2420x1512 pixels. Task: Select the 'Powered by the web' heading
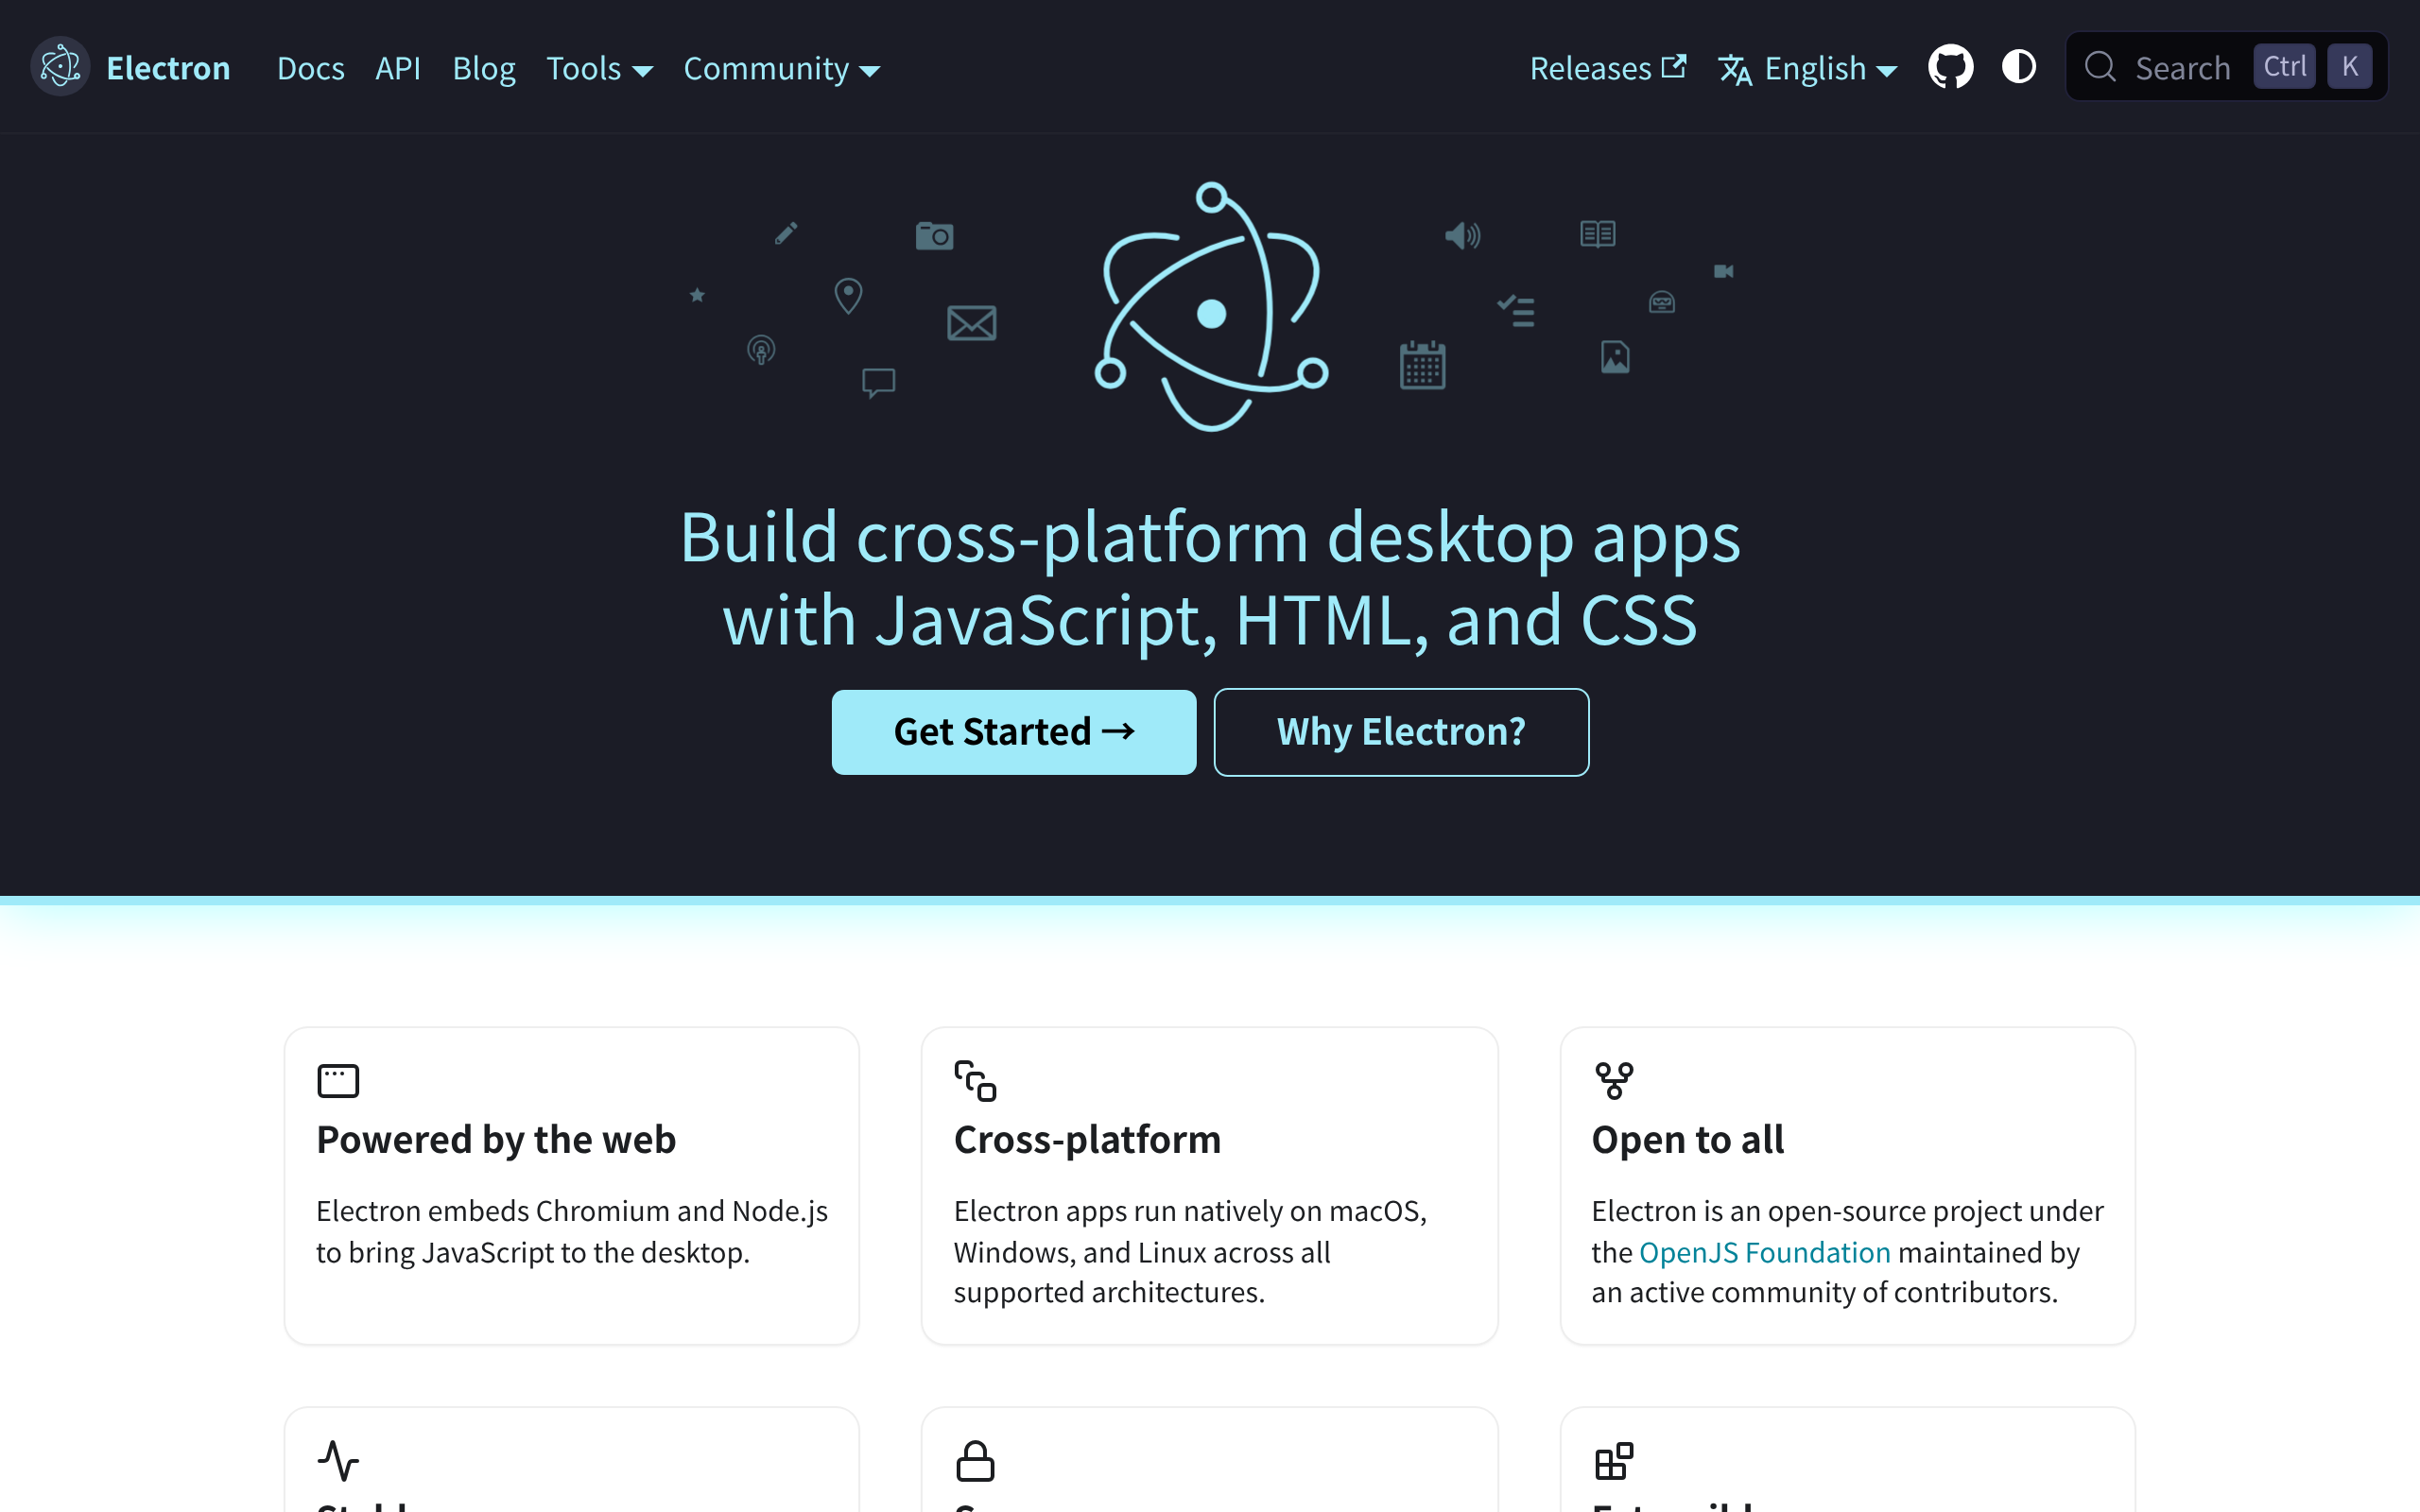pos(496,1140)
